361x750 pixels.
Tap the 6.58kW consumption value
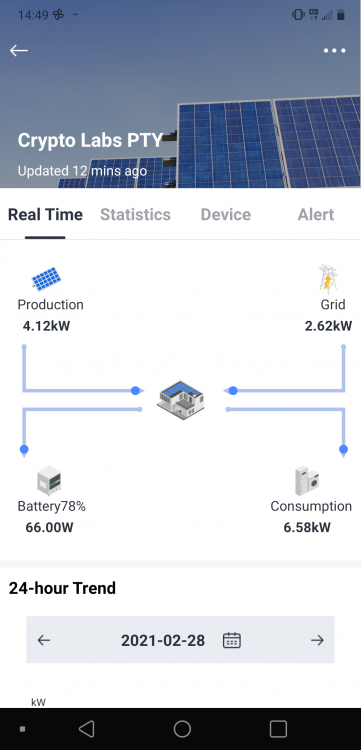click(x=307, y=528)
